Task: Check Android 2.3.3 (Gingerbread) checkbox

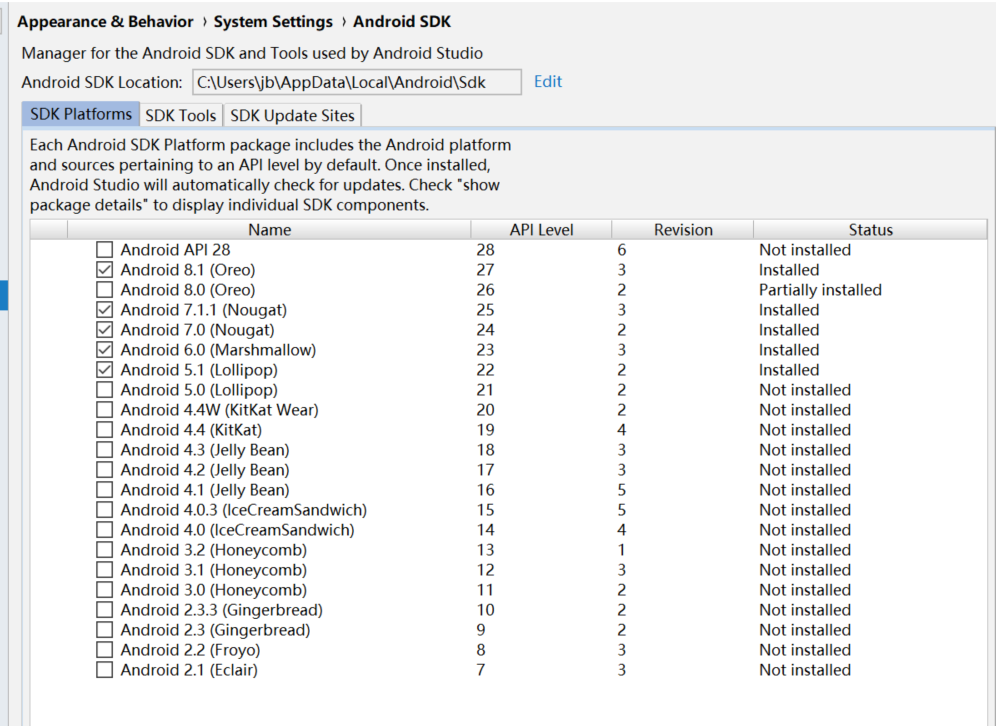Action: click(105, 610)
